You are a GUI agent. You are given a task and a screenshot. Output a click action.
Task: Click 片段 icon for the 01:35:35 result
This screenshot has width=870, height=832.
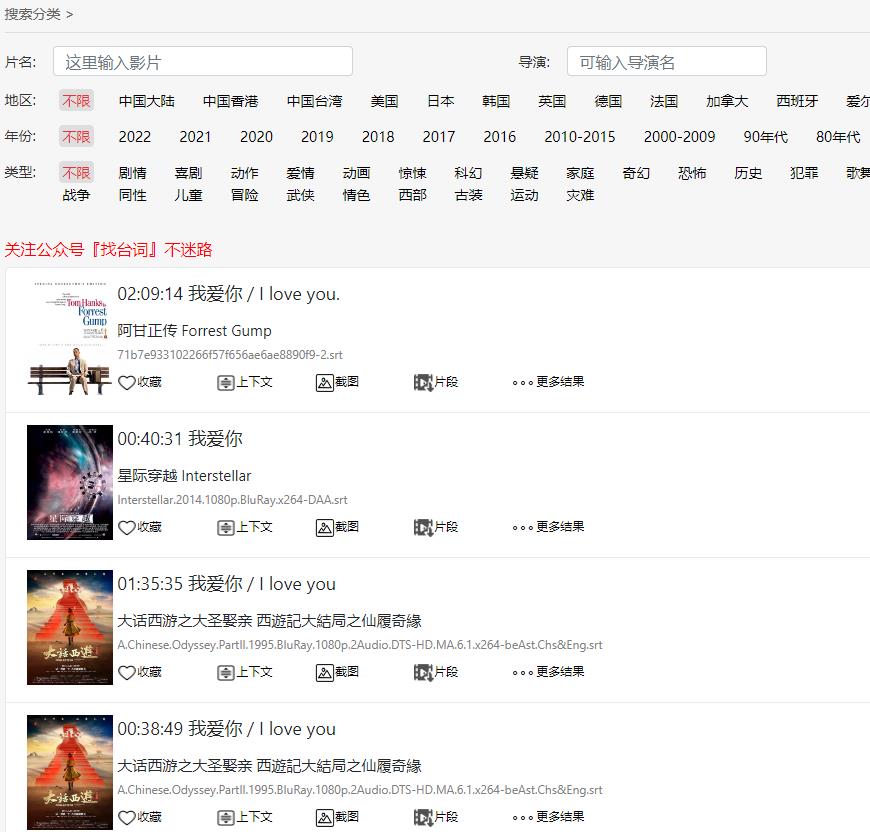(423, 672)
